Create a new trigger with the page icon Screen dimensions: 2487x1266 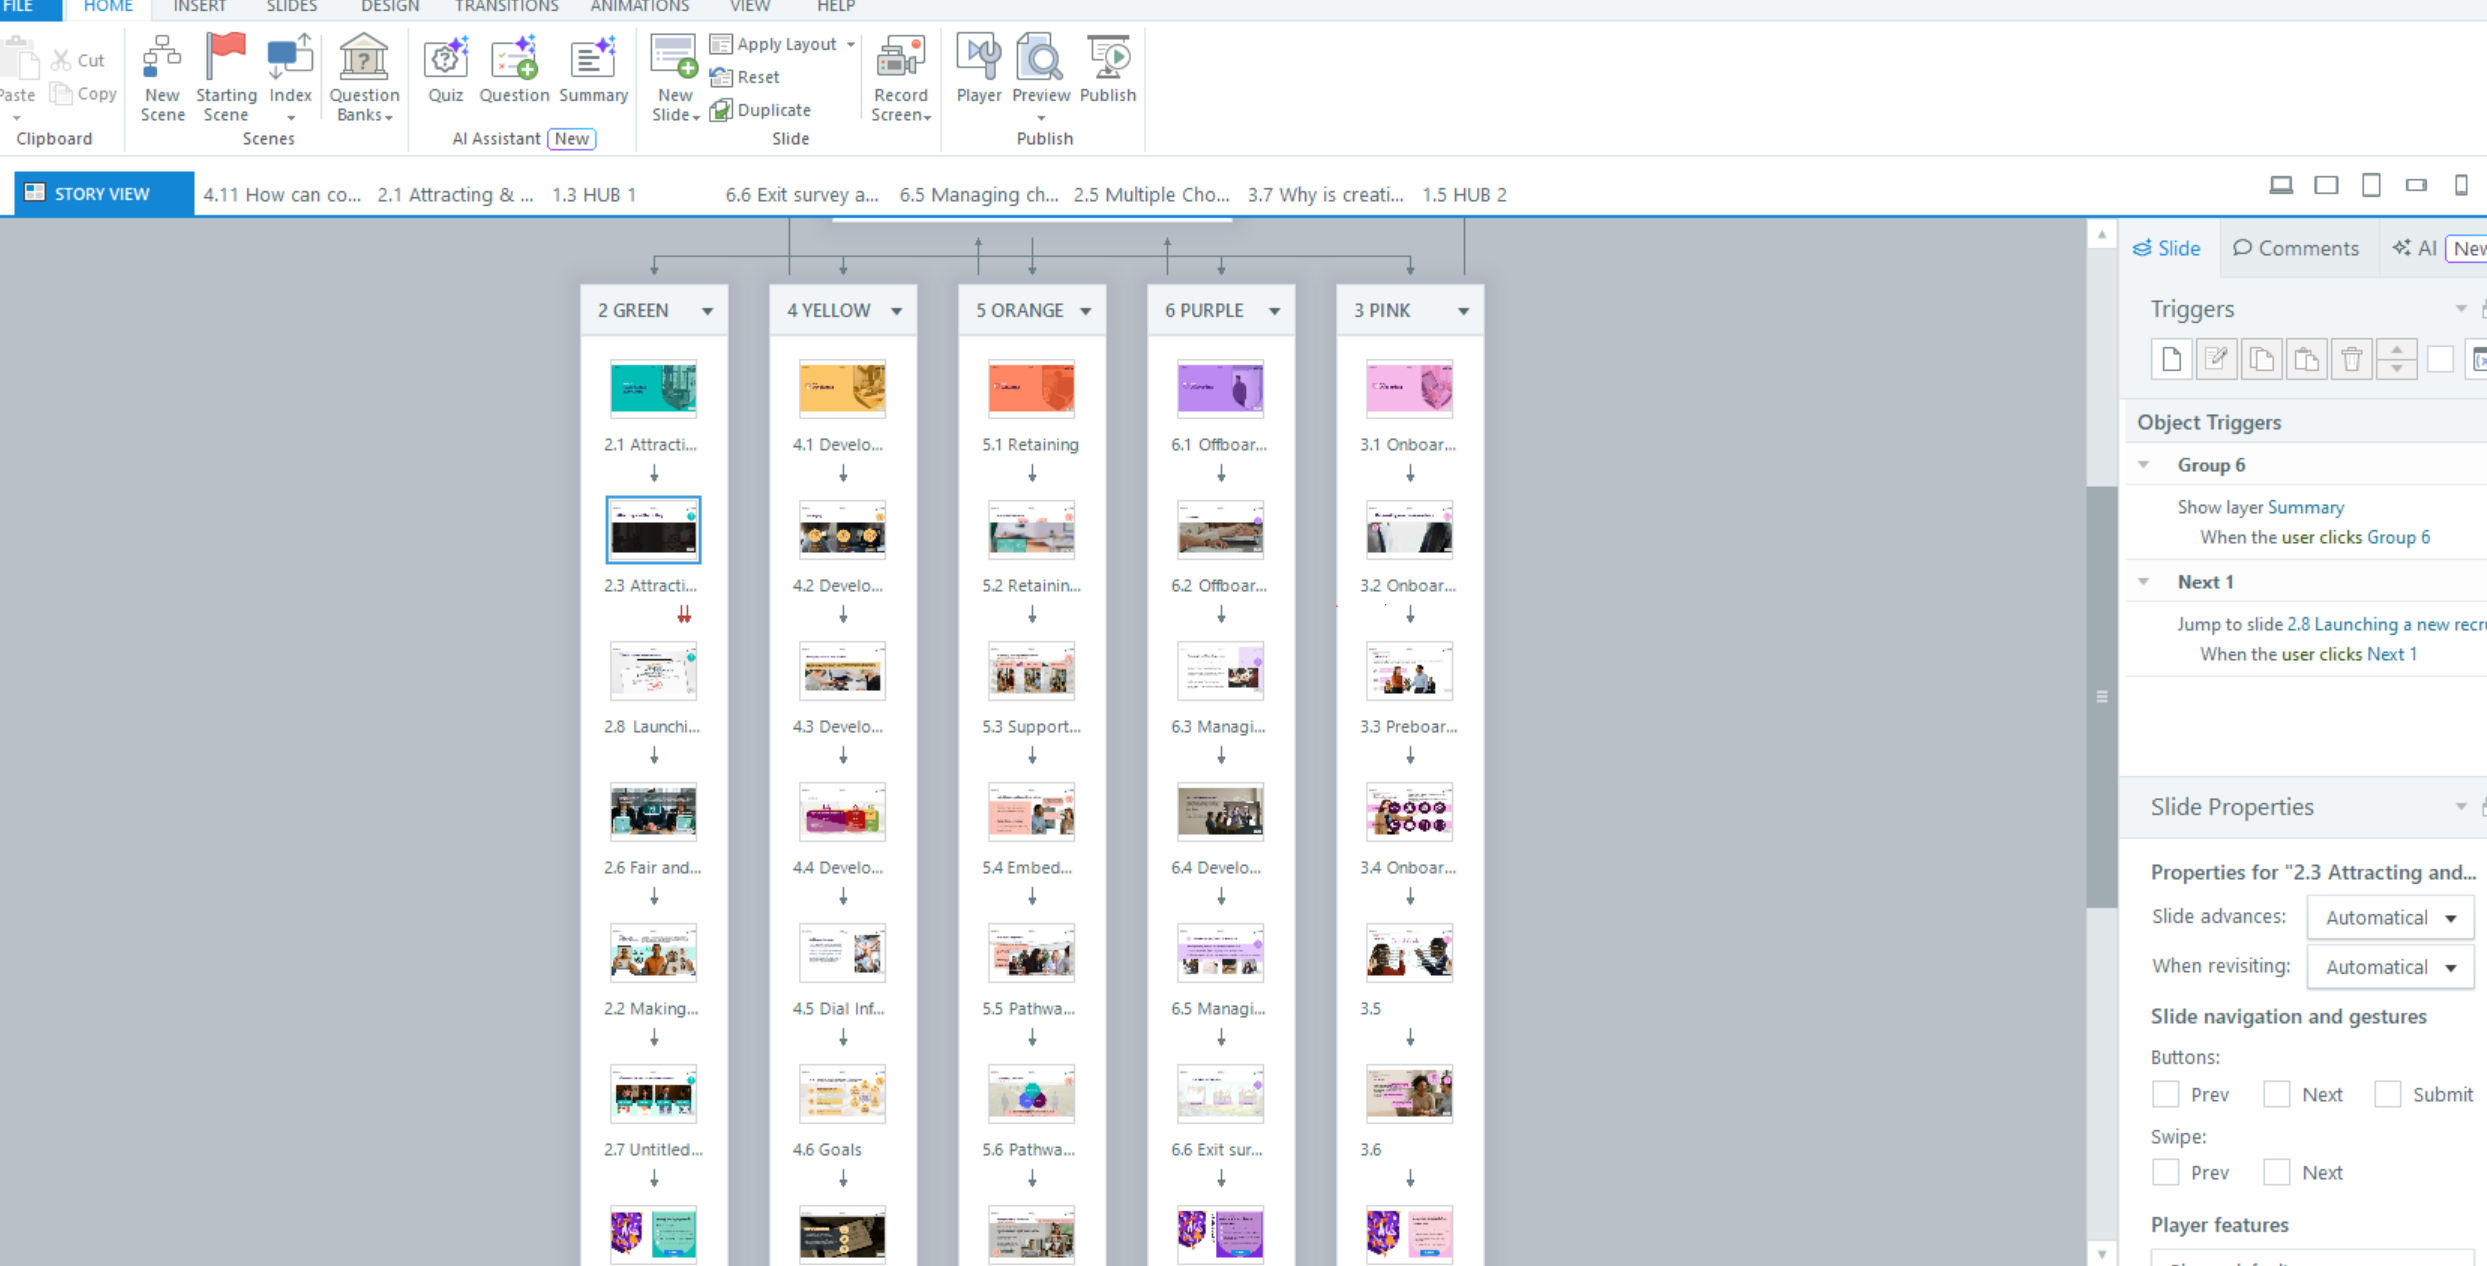(2171, 359)
